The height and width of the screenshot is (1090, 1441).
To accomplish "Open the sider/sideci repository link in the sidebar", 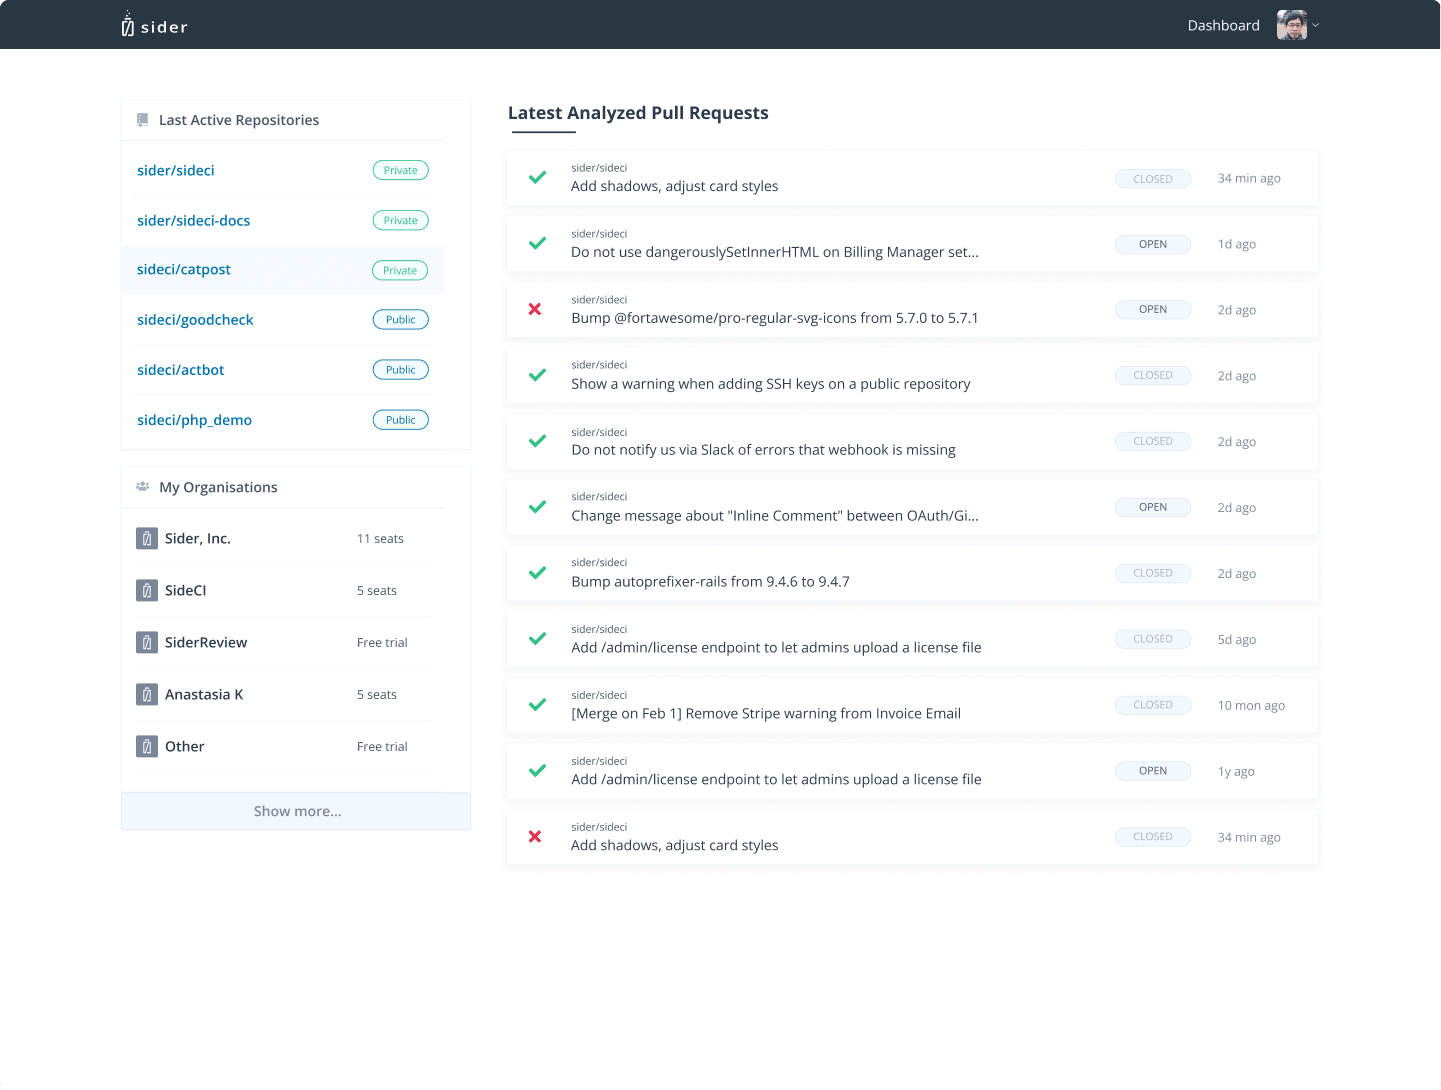I will 176,171.
